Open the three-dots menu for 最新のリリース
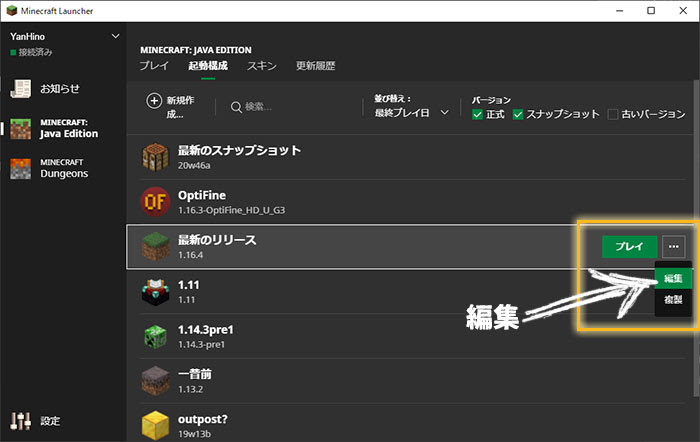700x442 pixels. [x=674, y=246]
